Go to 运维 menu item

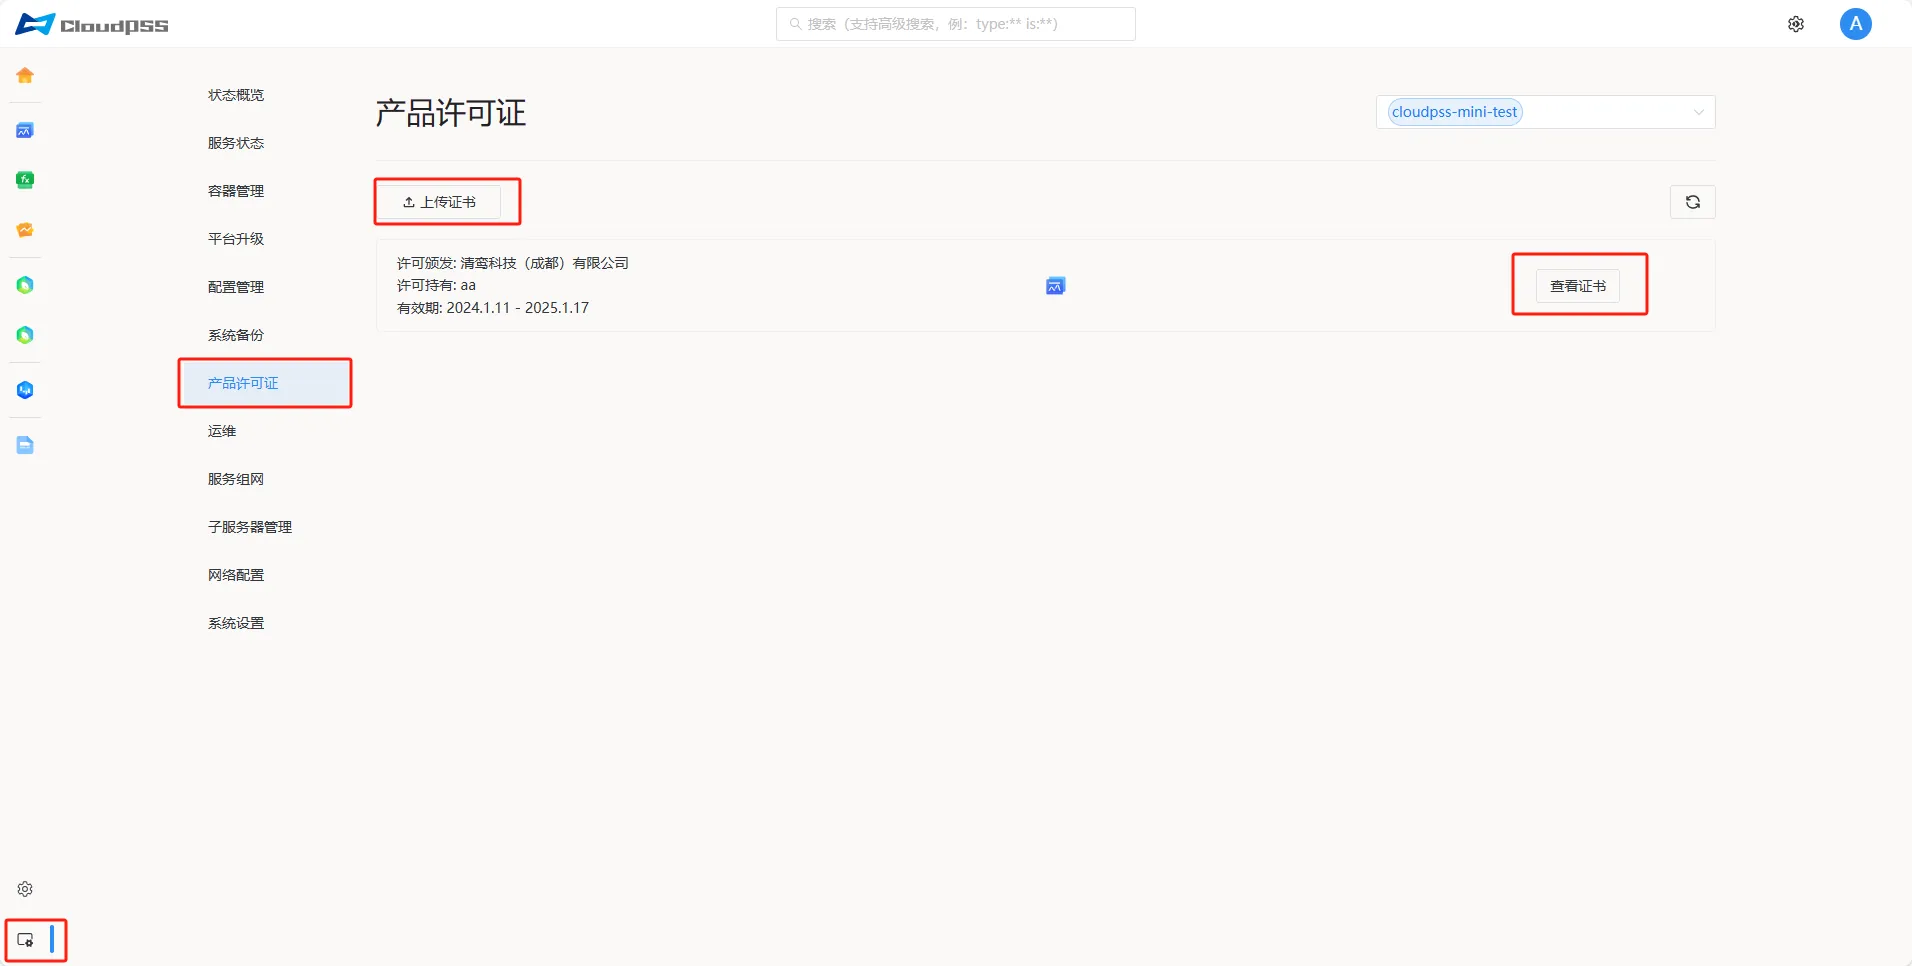222,431
